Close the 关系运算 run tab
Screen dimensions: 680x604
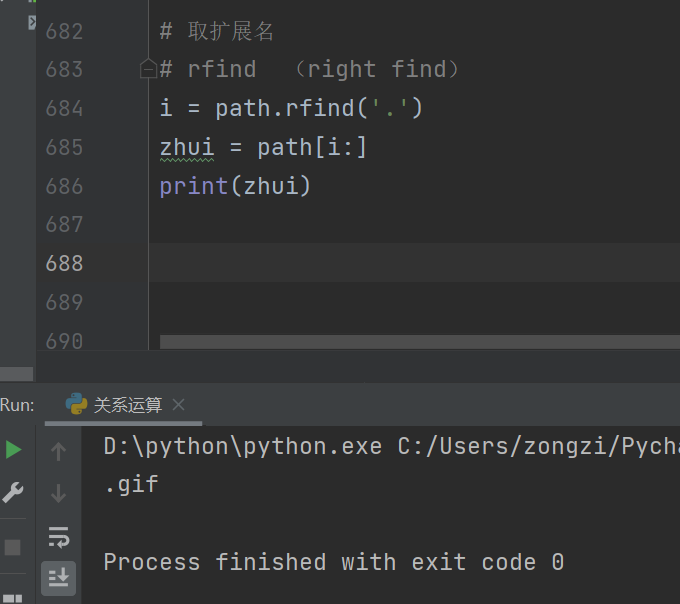[x=179, y=405]
